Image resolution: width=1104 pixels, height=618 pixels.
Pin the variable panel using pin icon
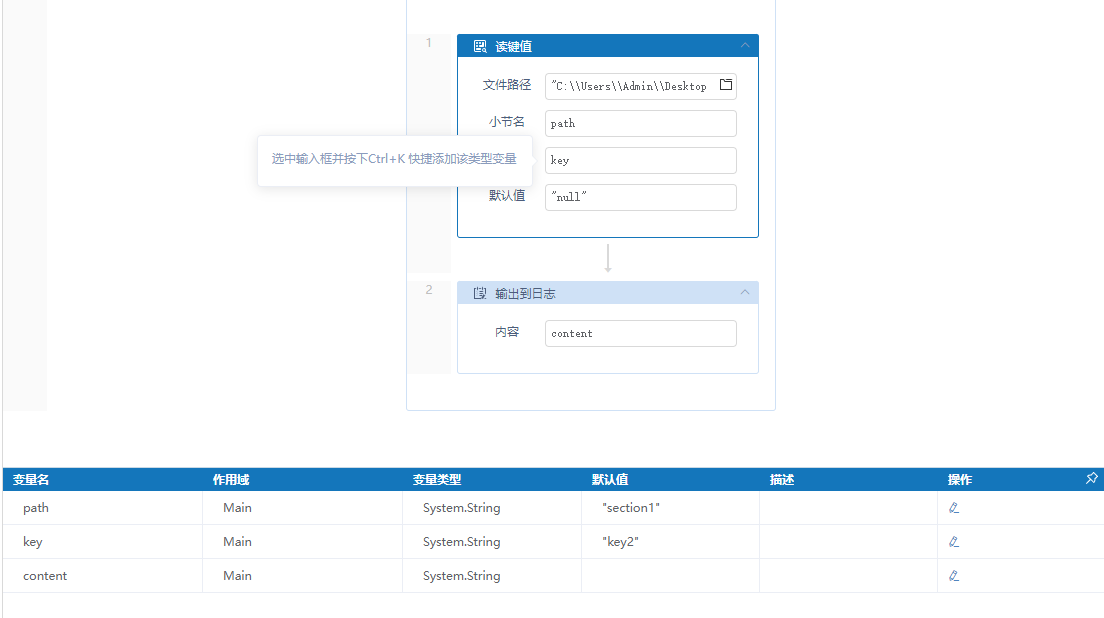coord(1091,479)
